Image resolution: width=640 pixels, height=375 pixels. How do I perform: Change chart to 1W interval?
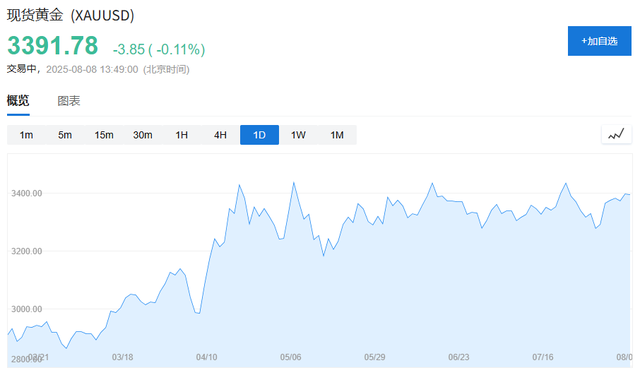coord(298,135)
